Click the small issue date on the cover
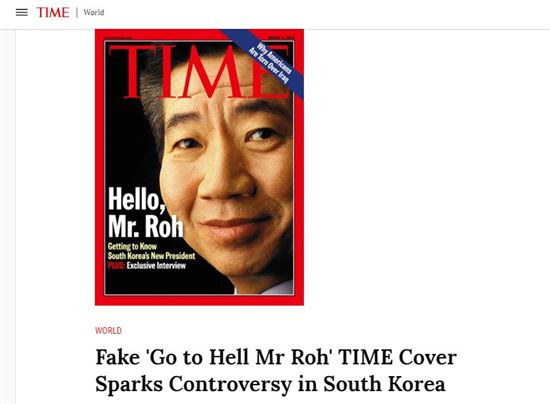The width and height of the screenshot is (550, 404). 281,38
